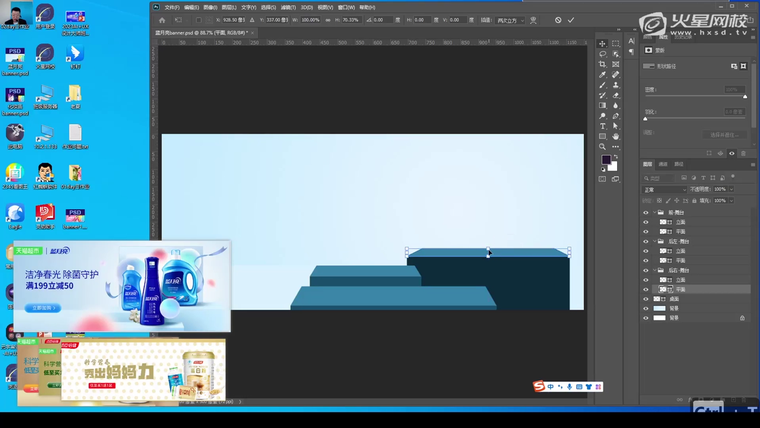Select the Crop tool

602,64
